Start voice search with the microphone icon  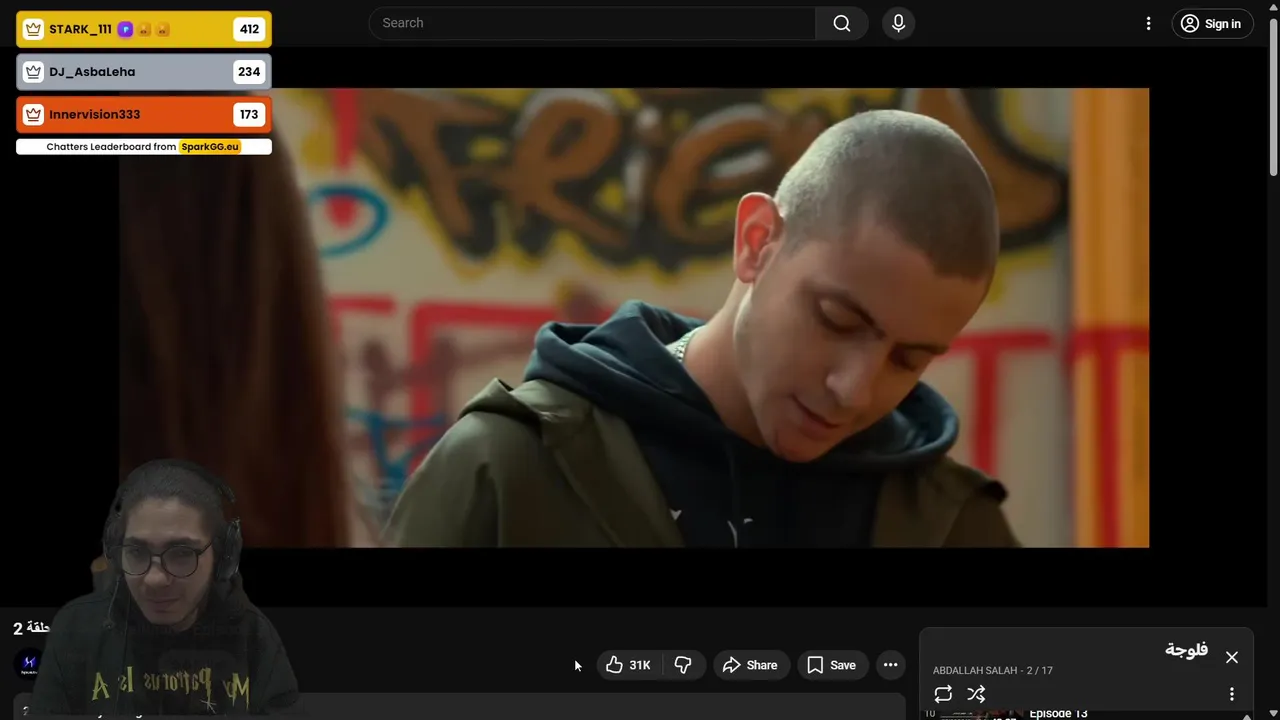(x=898, y=23)
